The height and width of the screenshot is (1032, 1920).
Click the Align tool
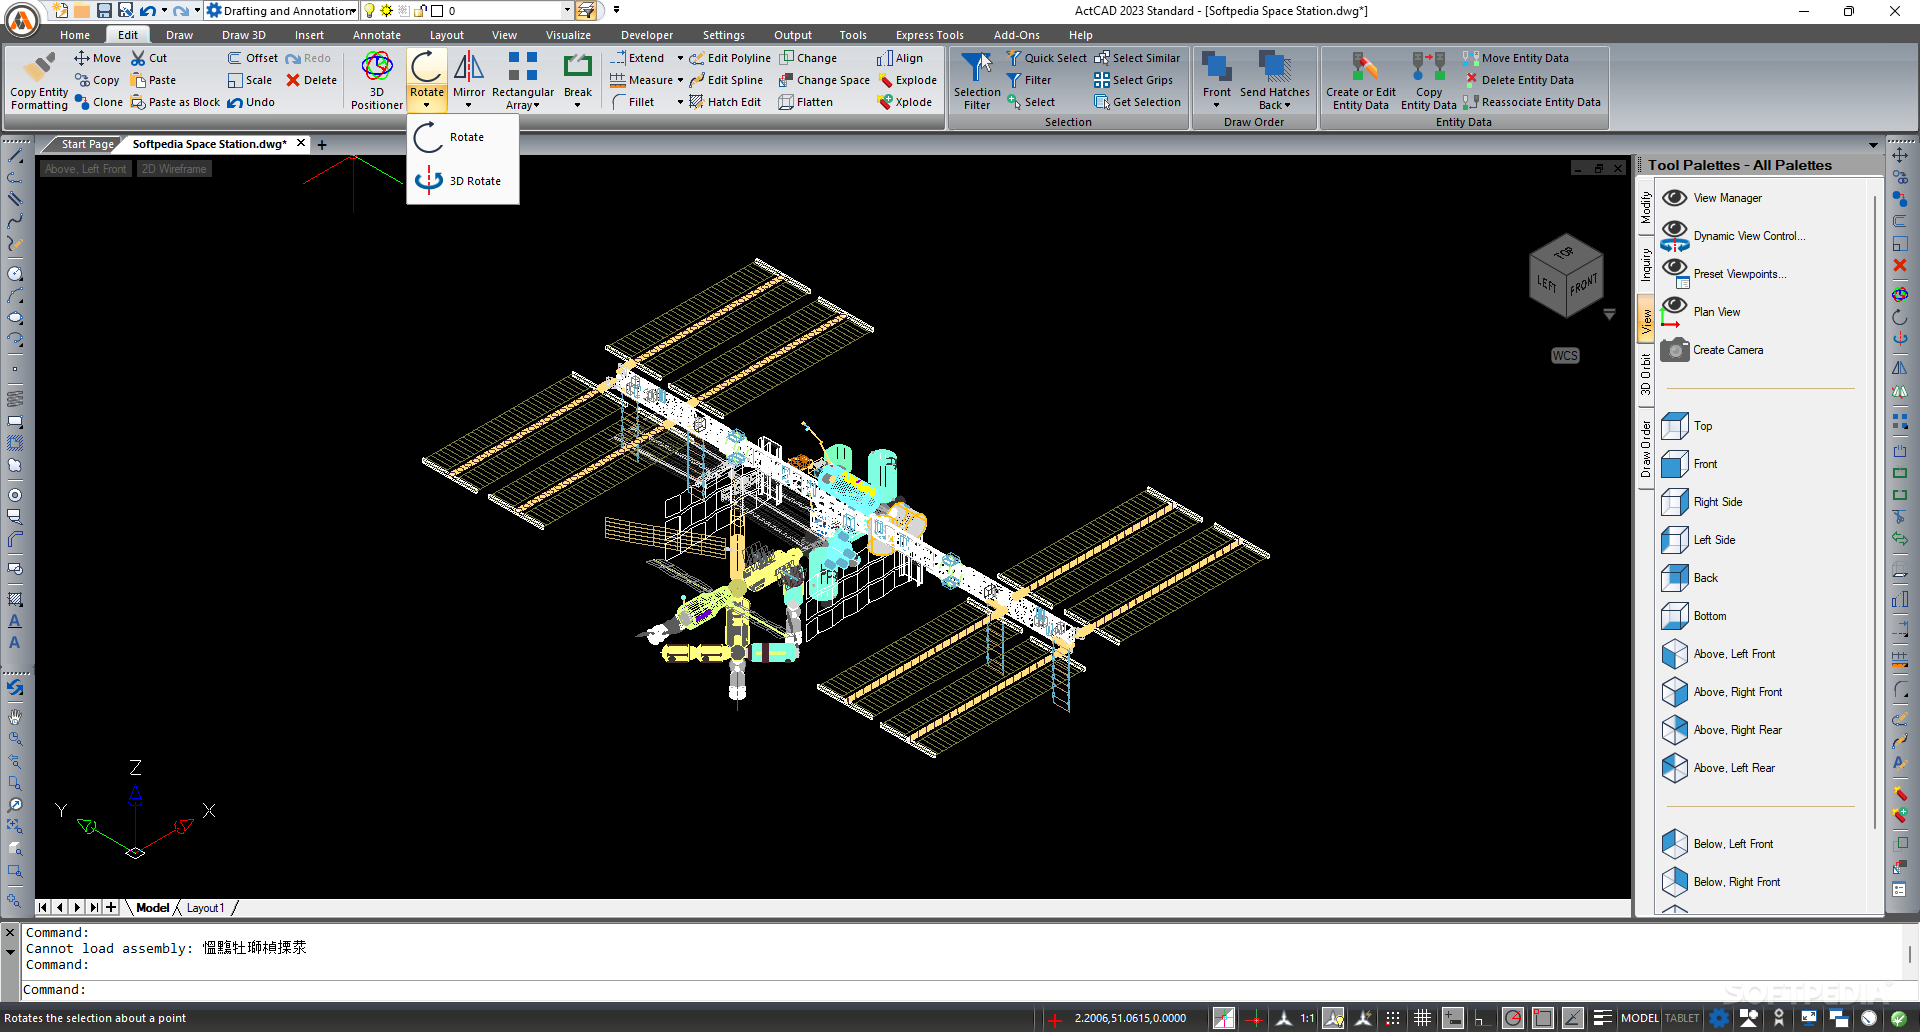900,58
